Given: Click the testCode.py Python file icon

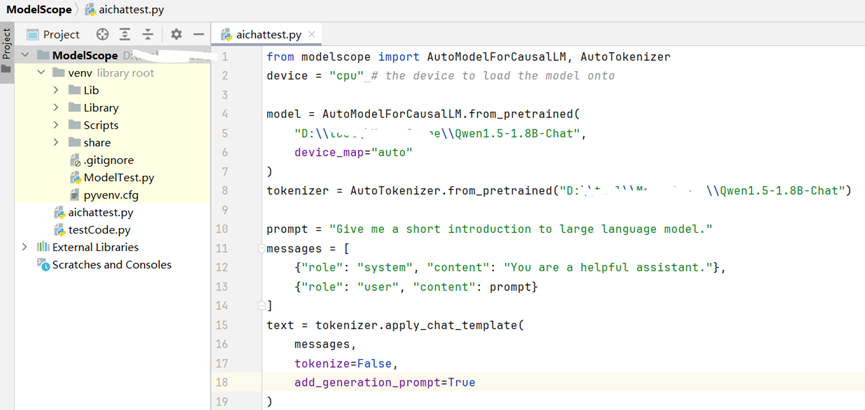Looking at the screenshot, I should (59, 230).
